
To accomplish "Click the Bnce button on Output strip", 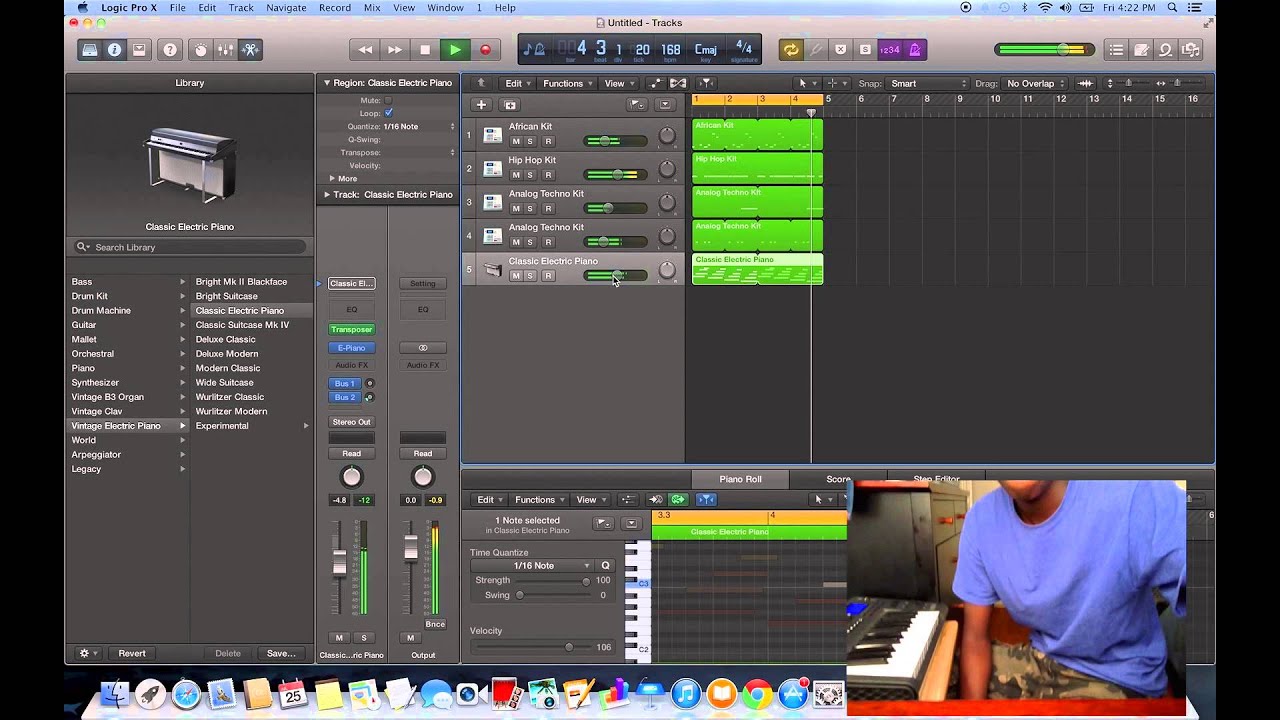I will point(435,624).
